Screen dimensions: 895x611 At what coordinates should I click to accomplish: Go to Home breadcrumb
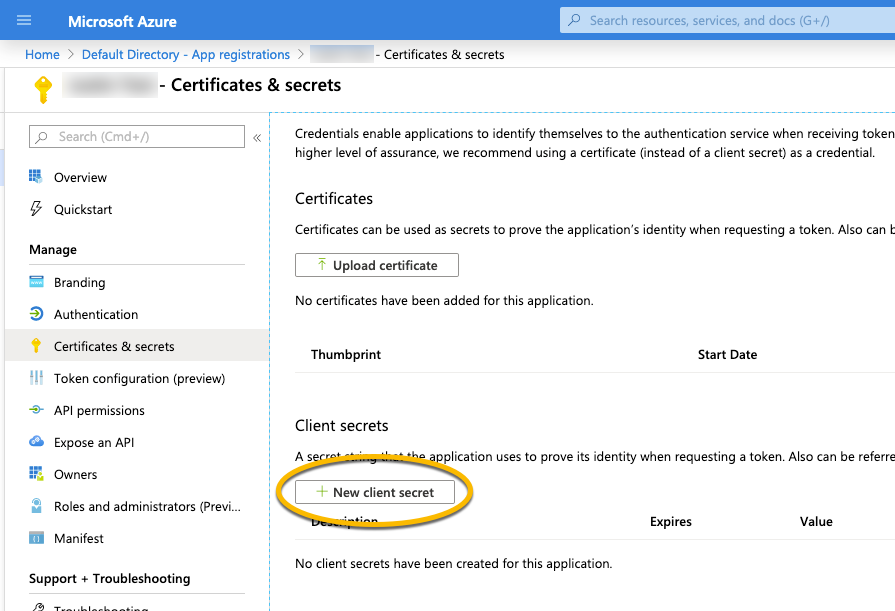pyautogui.click(x=42, y=55)
